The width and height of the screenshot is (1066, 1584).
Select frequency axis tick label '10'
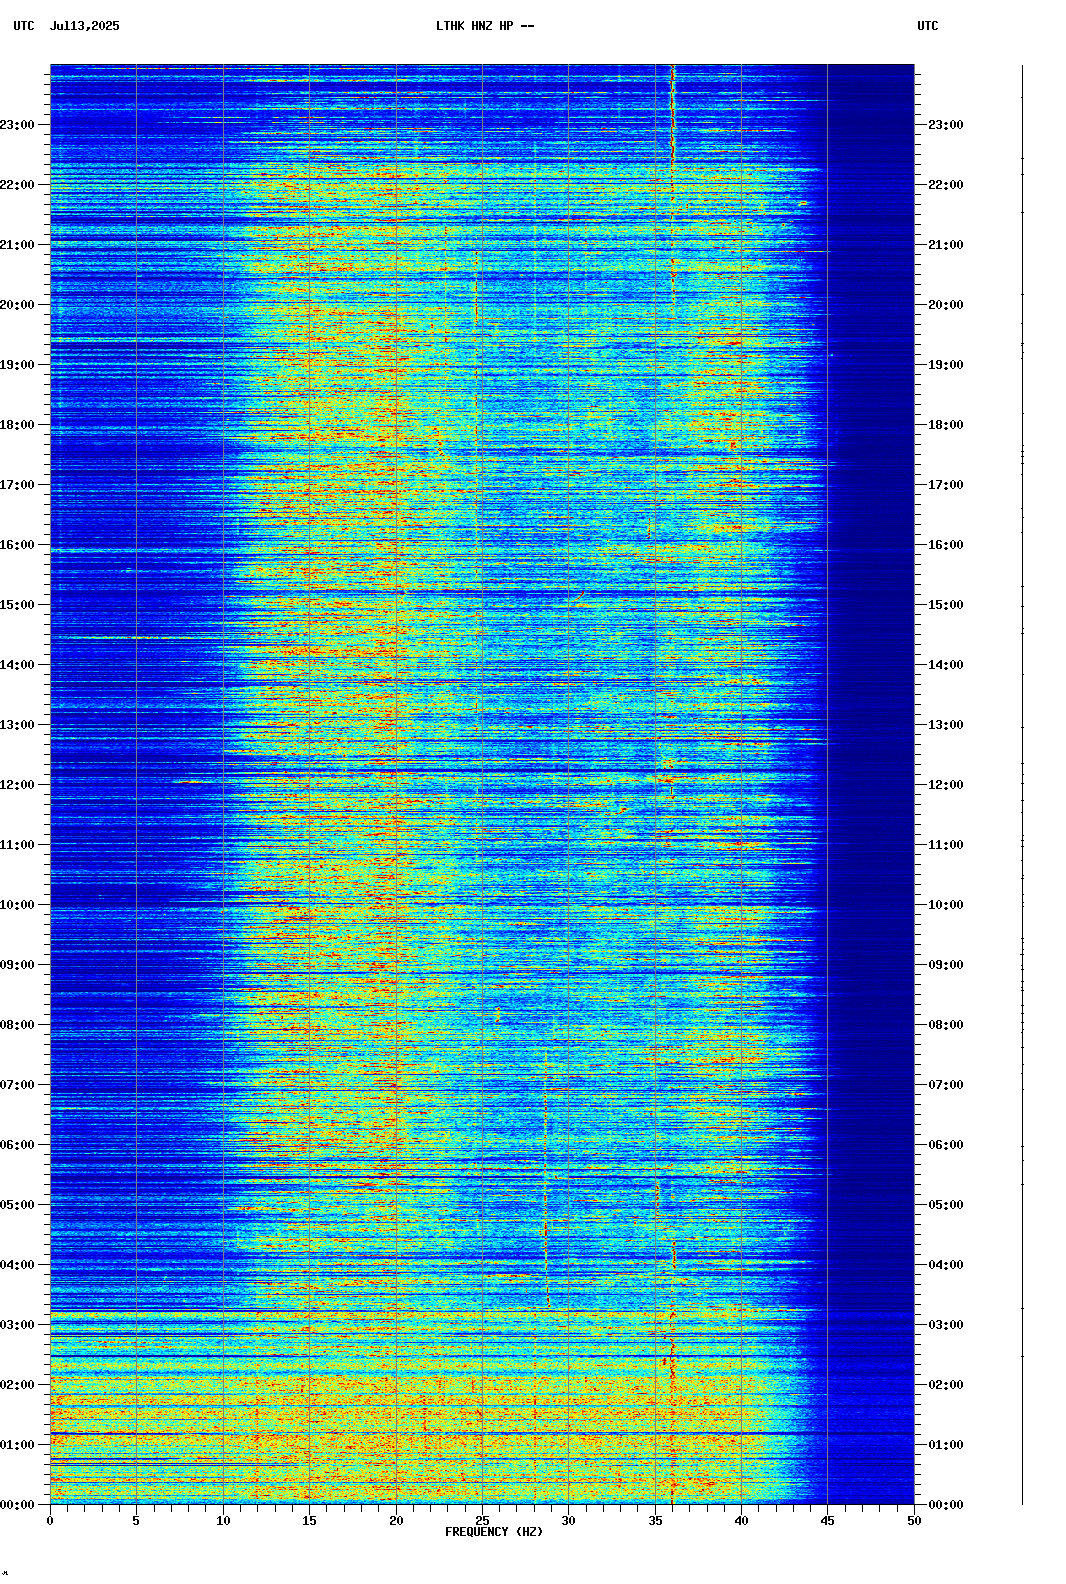point(223,1521)
